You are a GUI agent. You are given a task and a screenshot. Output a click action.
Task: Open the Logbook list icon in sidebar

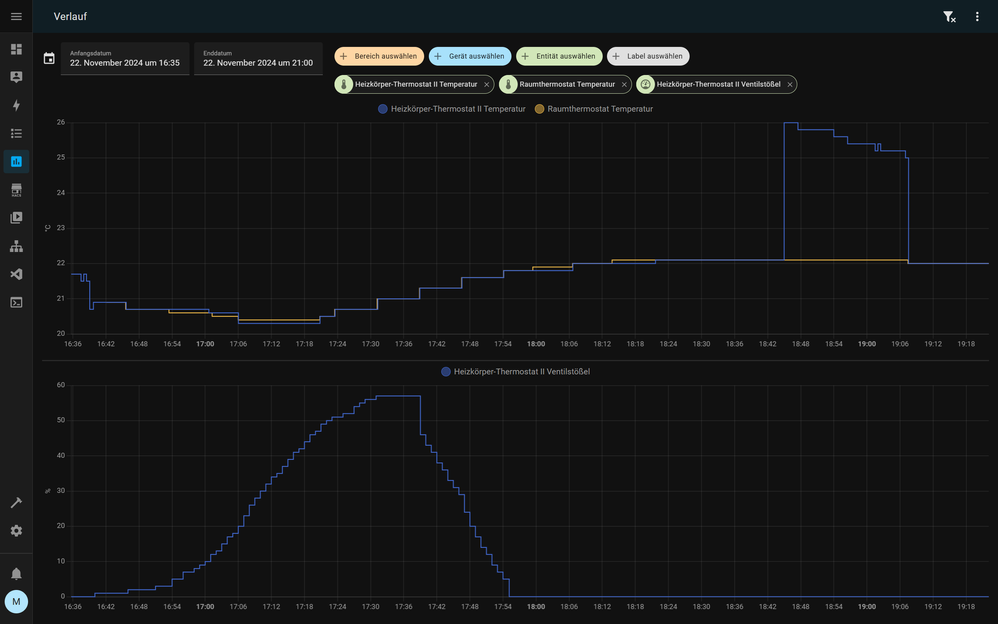pyautogui.click(x=16, y=133)
